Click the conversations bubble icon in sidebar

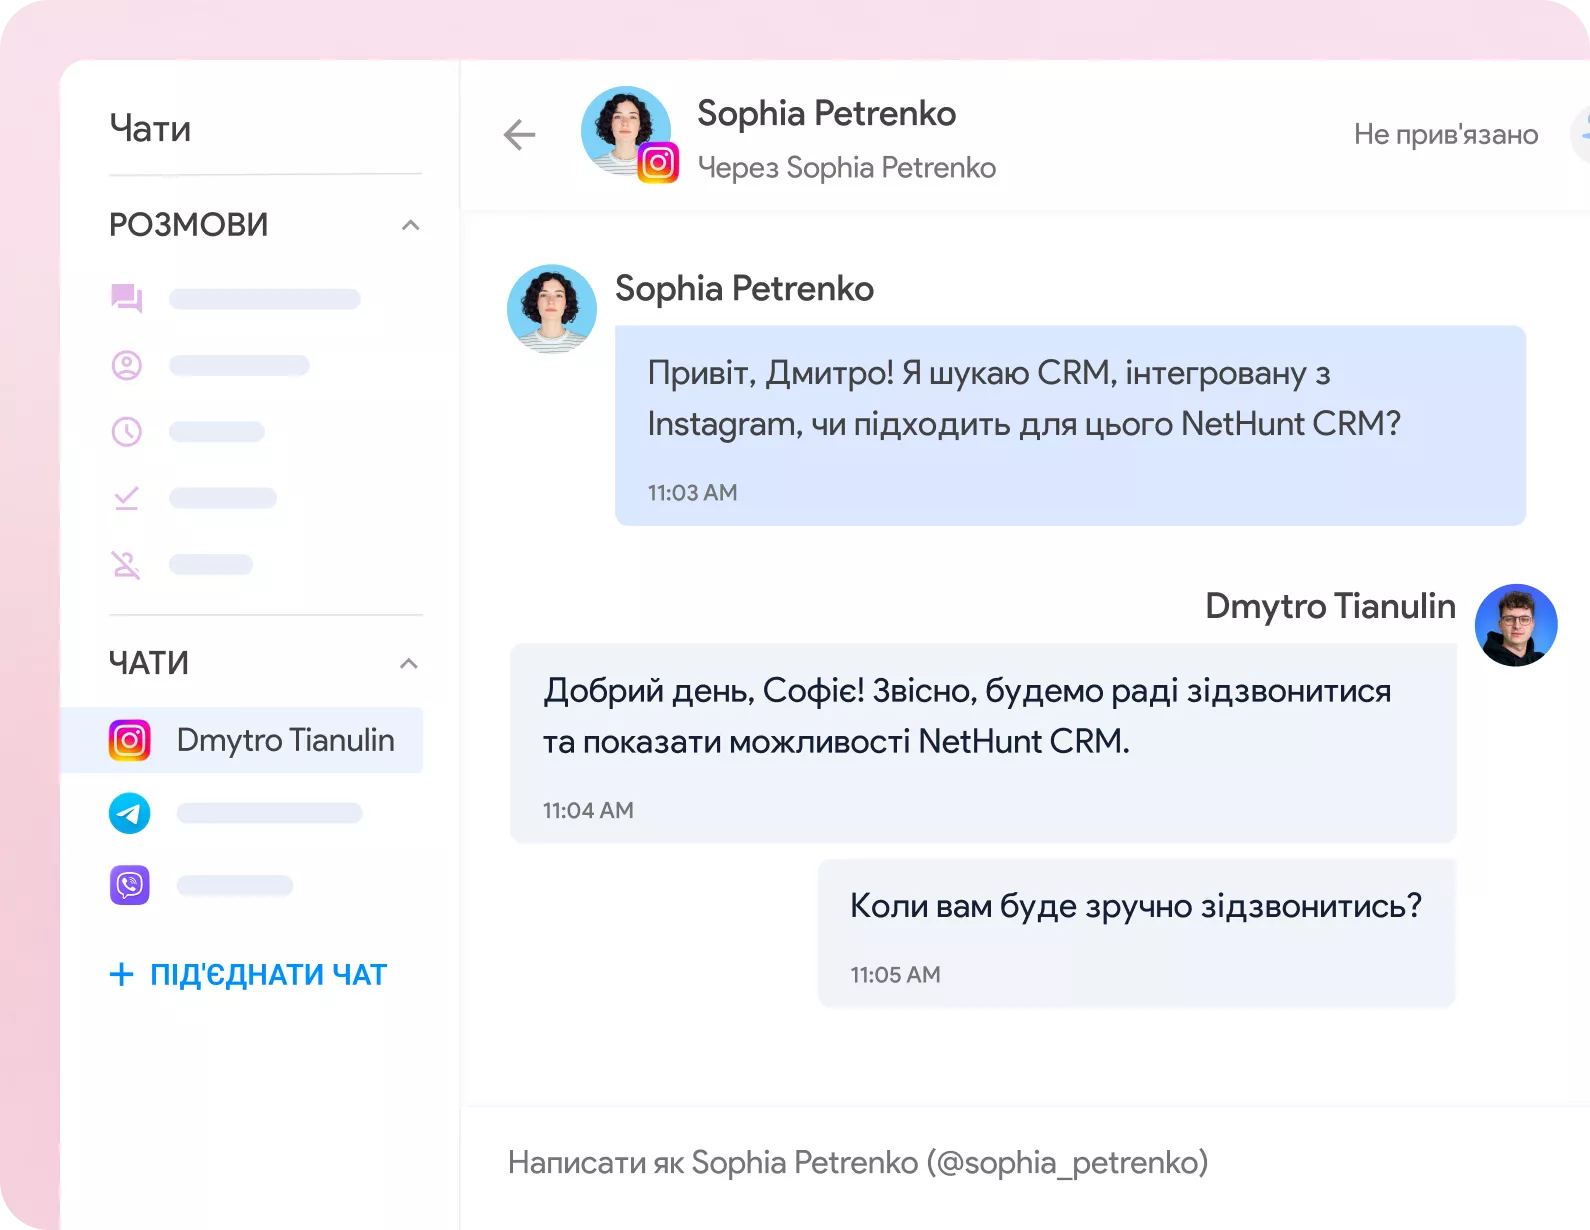tap(127, 299)
